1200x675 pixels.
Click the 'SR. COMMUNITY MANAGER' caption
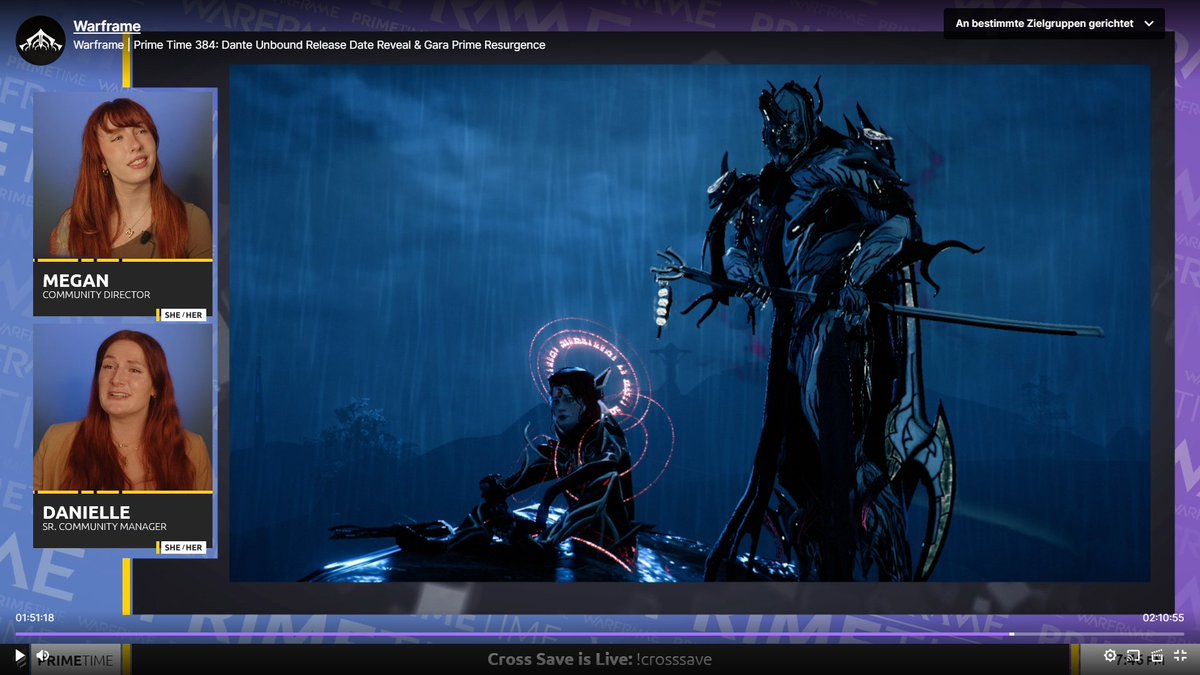105,527
